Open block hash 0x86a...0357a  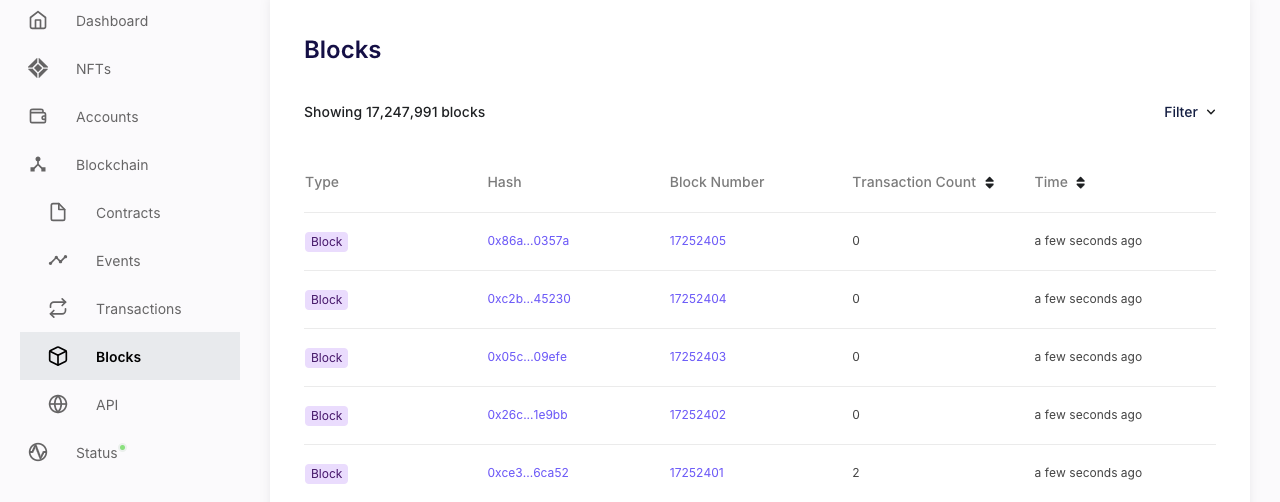pos(528,241)
